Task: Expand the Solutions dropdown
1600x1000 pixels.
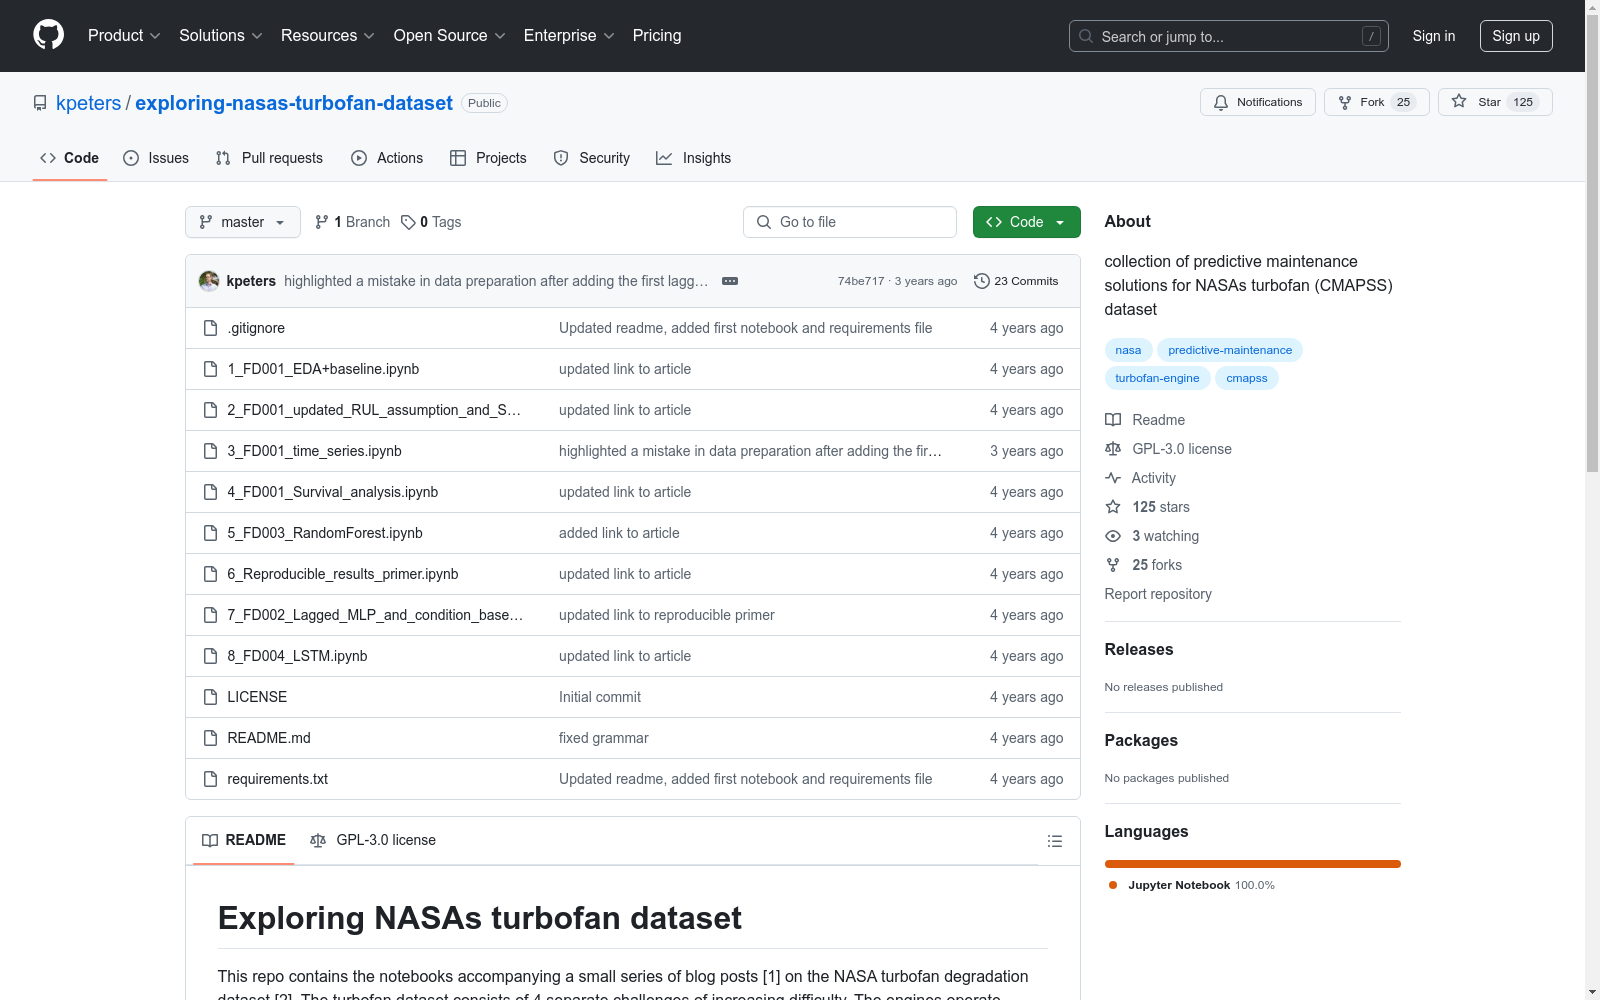Action: pyautogui.click(x=220, y=35)
